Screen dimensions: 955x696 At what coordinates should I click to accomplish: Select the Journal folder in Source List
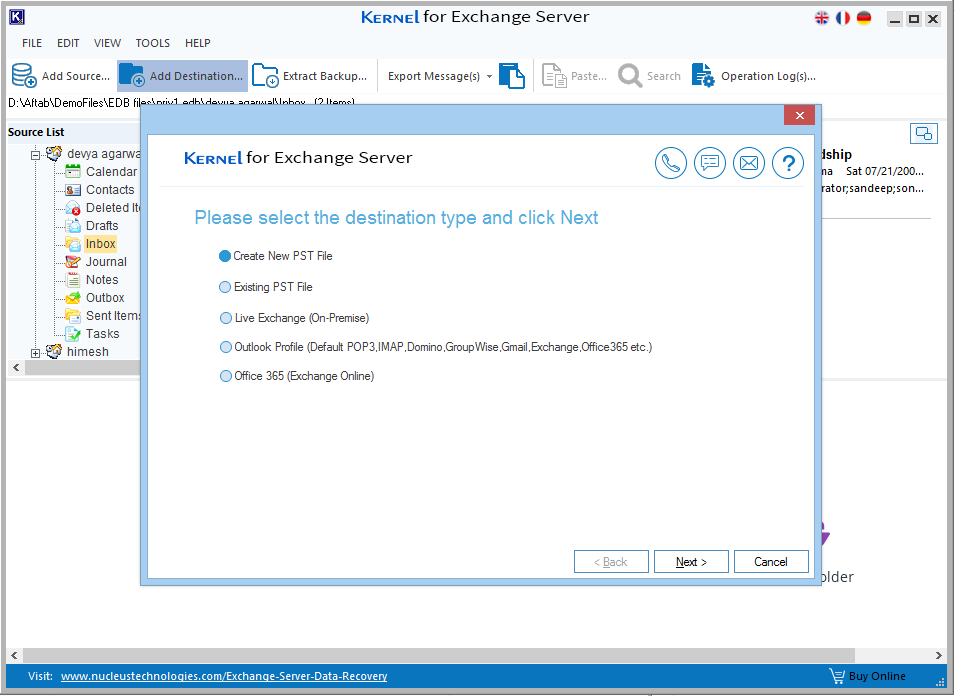[106, 262]
